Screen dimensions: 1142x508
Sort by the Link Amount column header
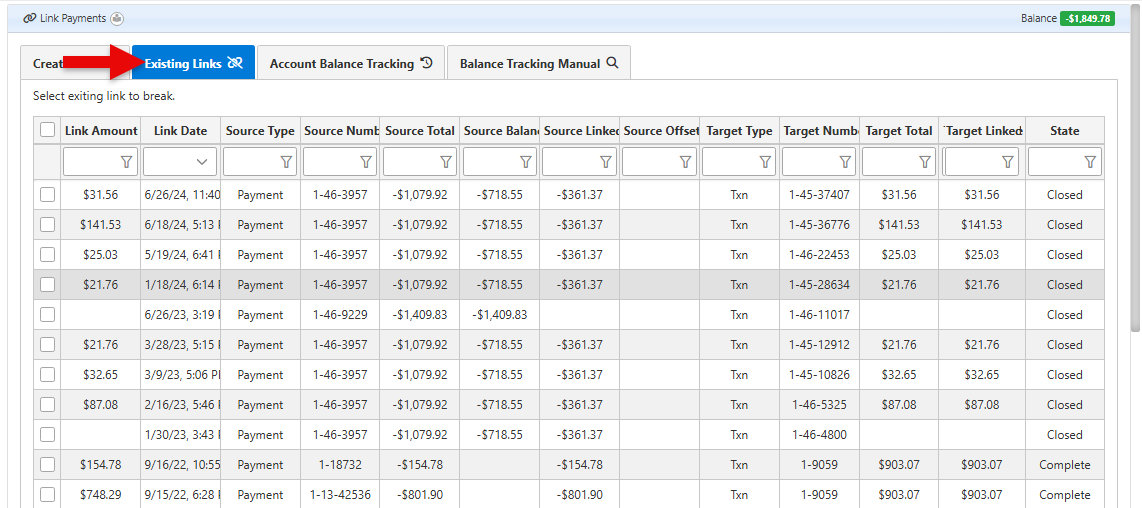[x=101, y=131]
